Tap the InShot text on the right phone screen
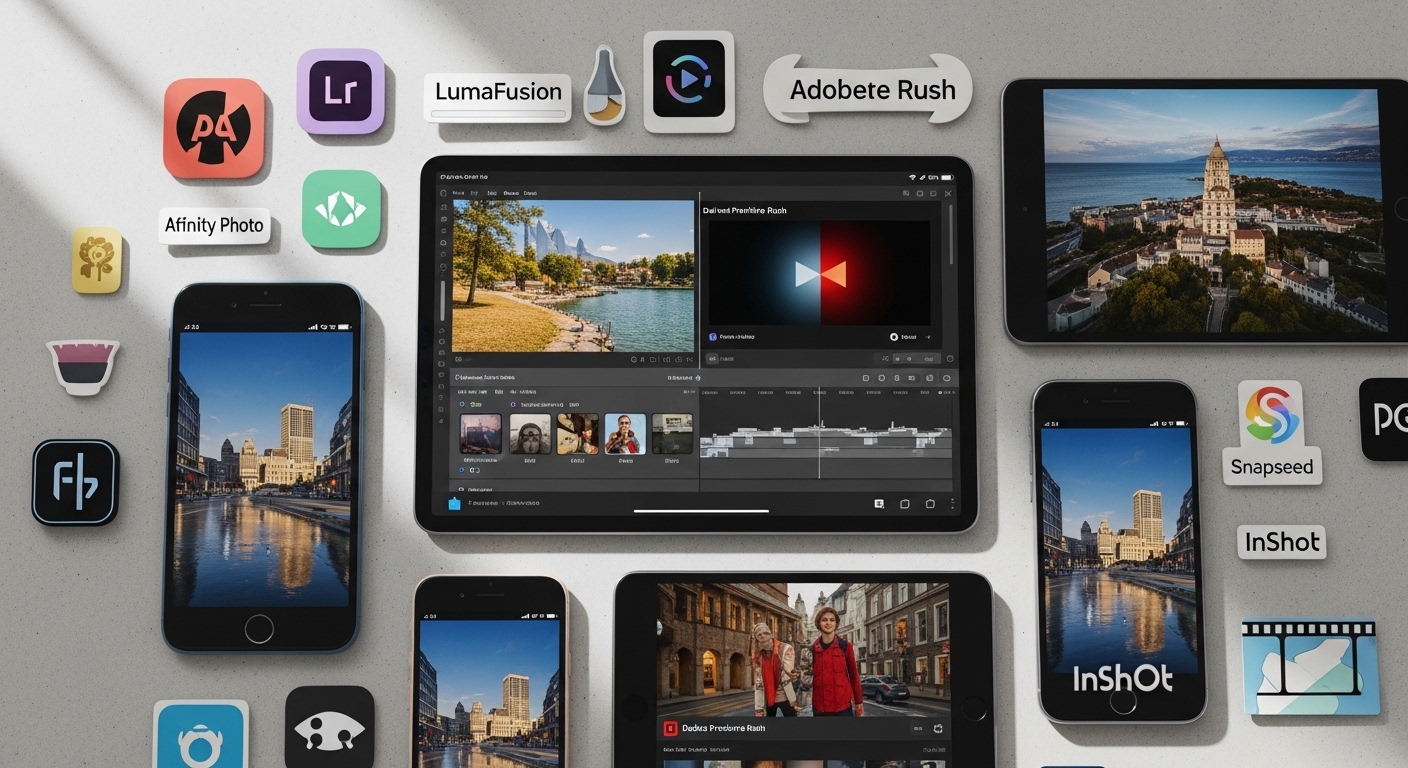The height and width of the screenshot is (768, 1408). point(1121,679)
